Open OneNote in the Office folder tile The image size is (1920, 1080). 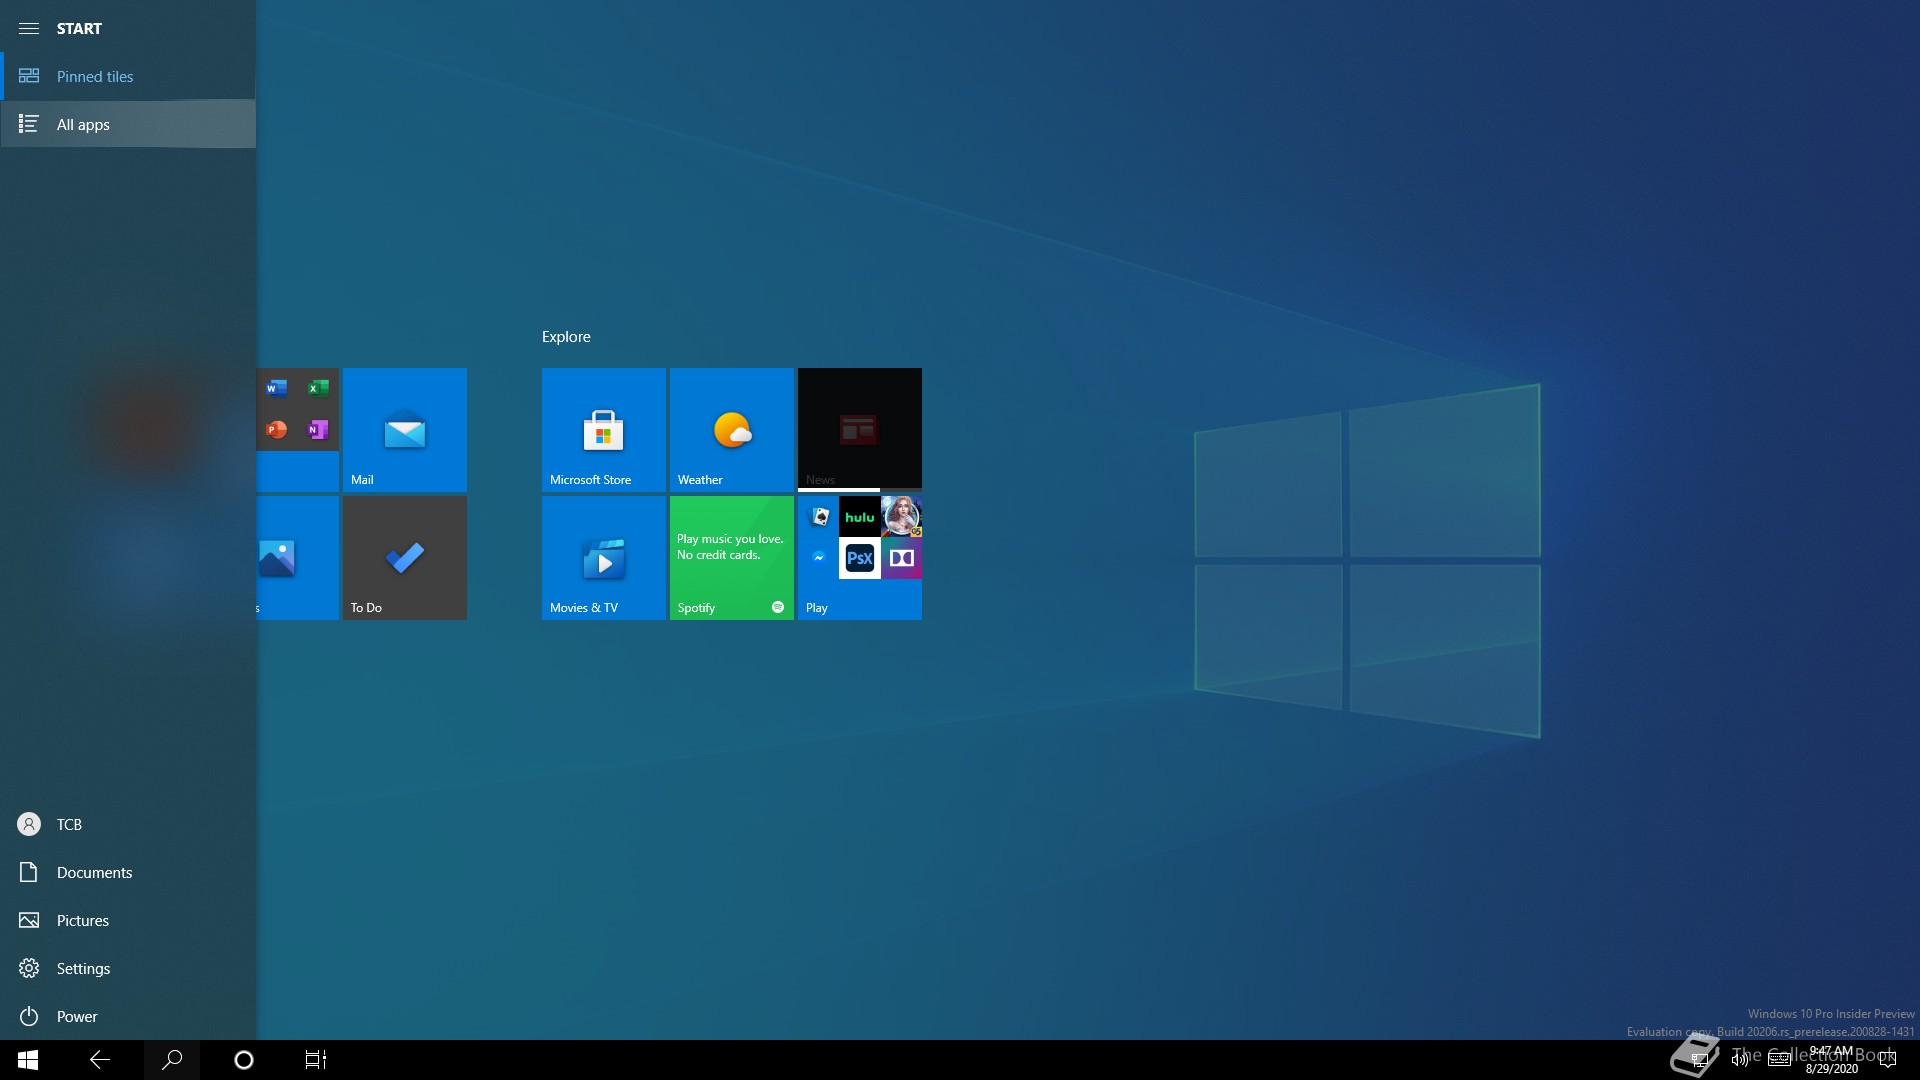click(x=318, y=430)
